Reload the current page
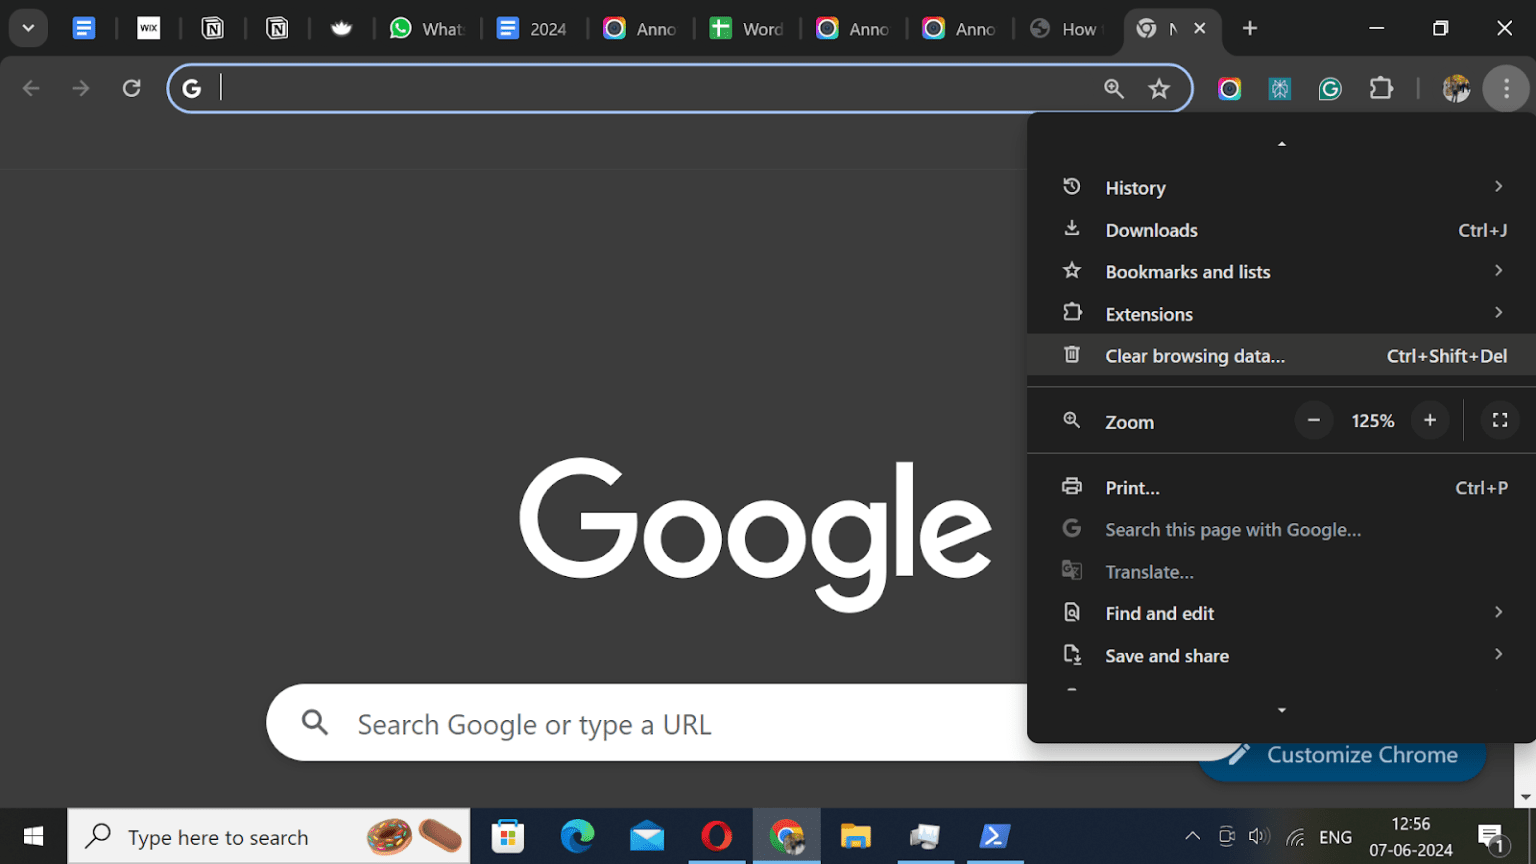The image size is (1536, 864). (x=131, y=88)
